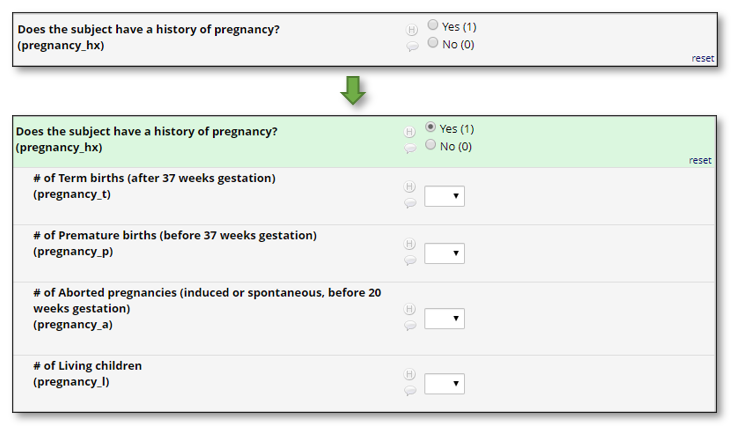Image resolution: width=732 pixels, height=429 pixels.
Task: Show history for Aborted pregnancies field
Action: coord(409,310)
